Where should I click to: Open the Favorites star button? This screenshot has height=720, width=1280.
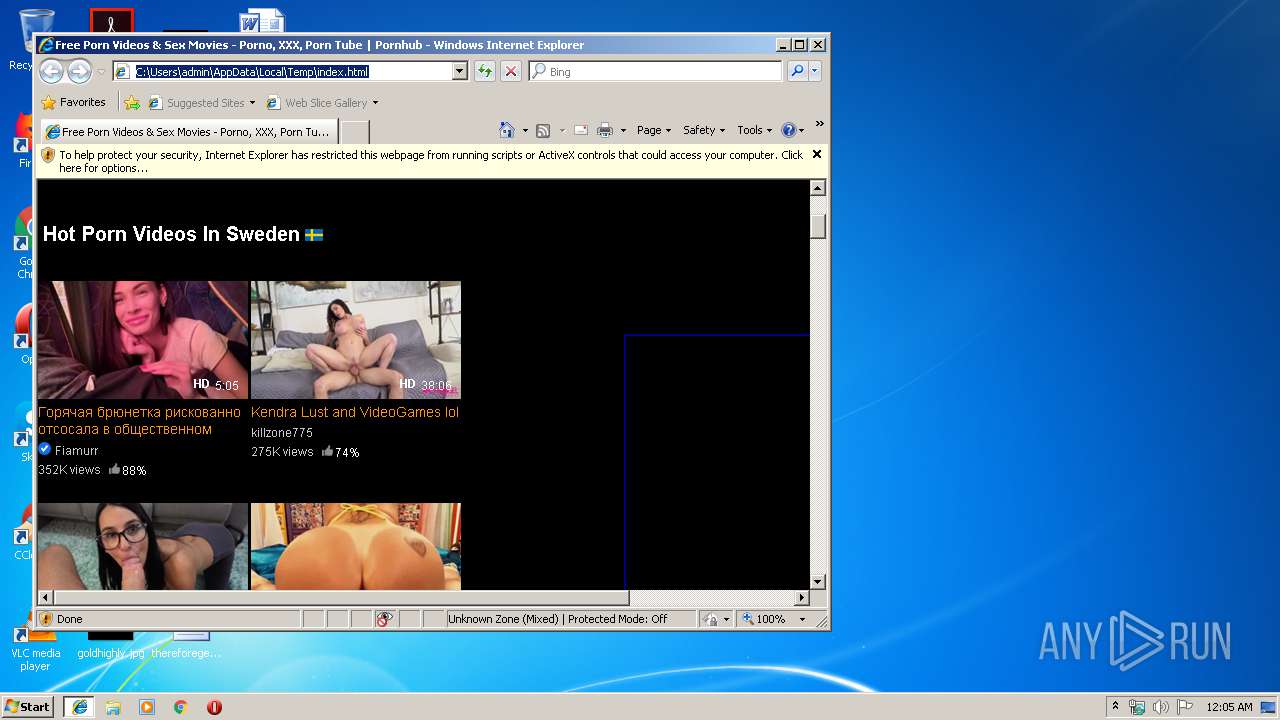click(73, 102)
